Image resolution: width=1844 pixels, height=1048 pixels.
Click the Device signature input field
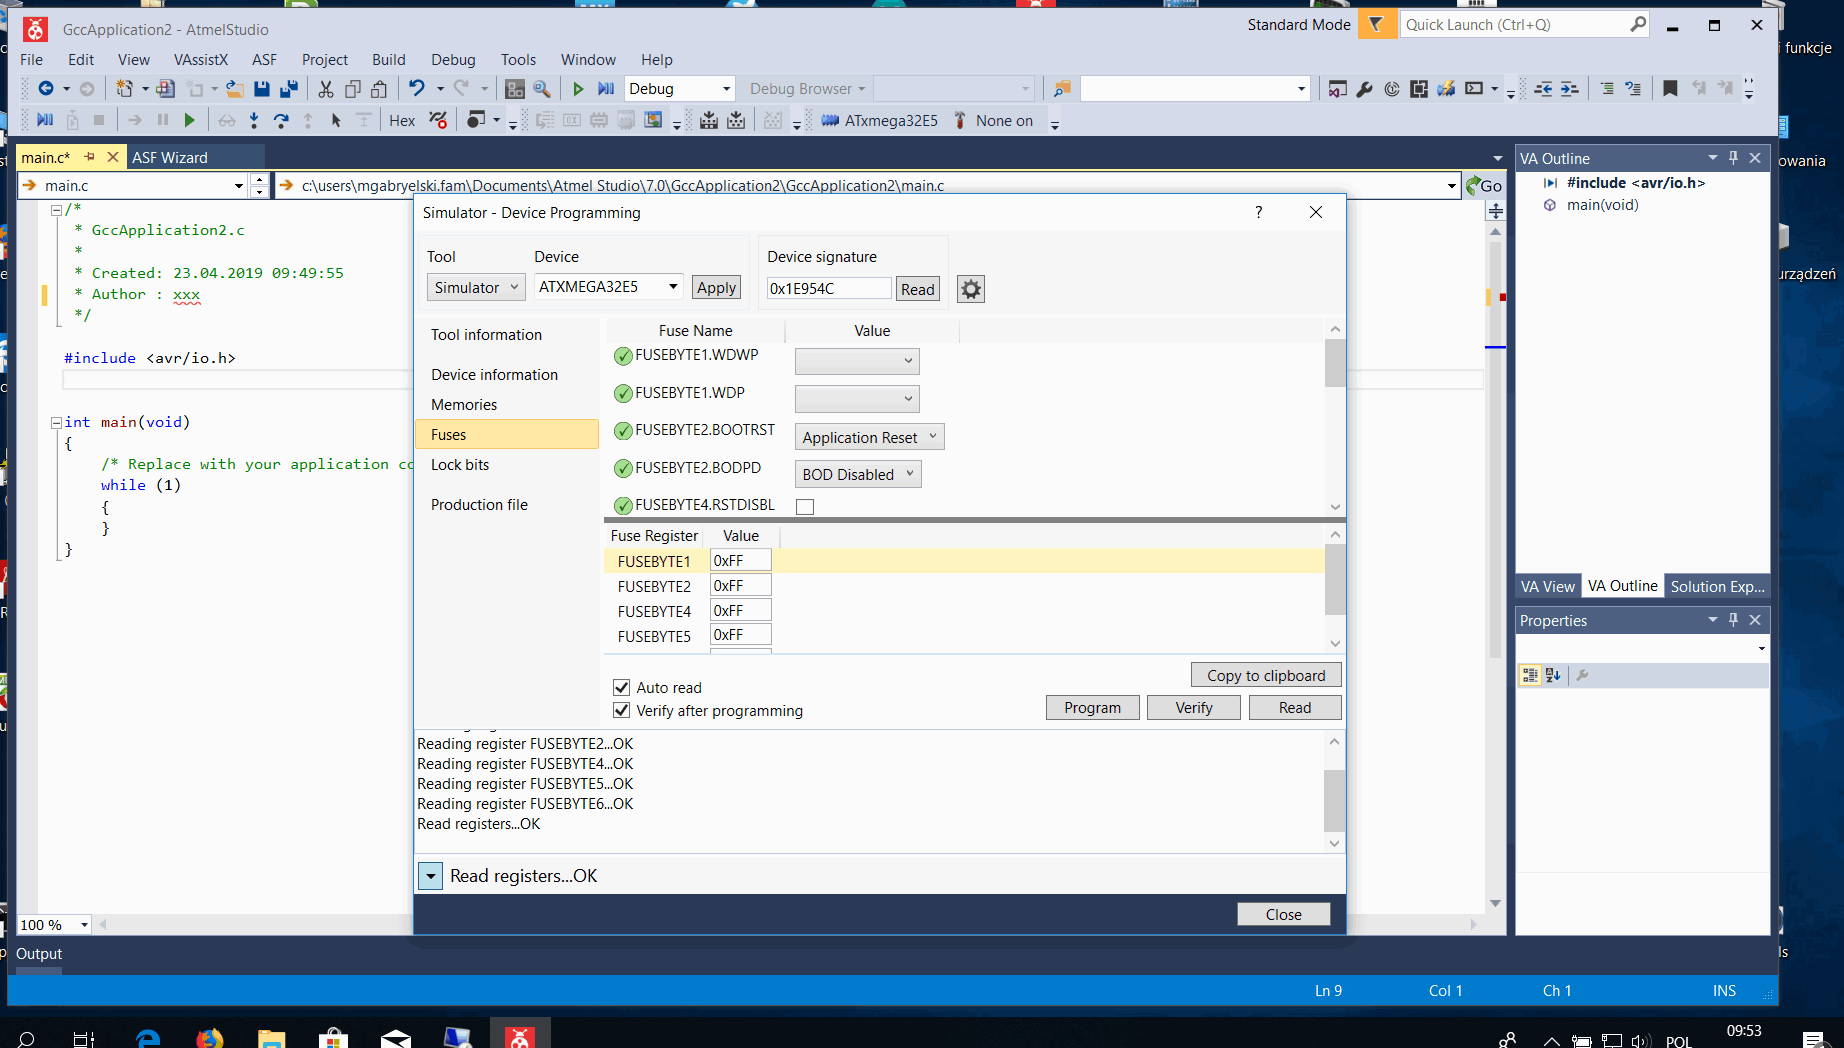(828, 289)
